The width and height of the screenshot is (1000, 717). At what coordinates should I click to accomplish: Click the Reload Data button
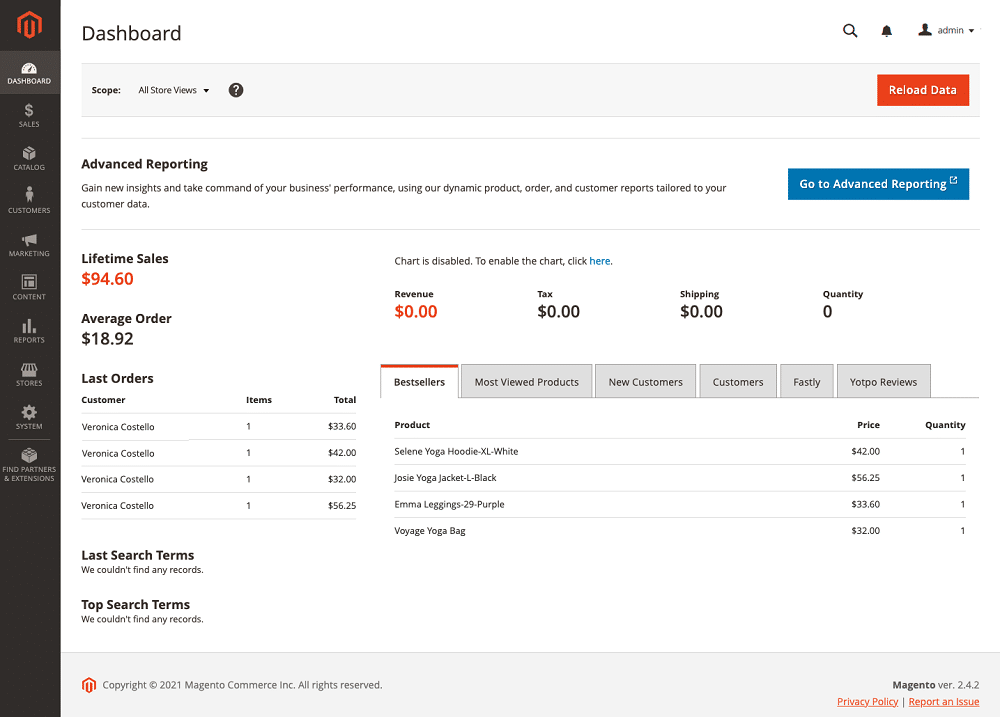922,89
